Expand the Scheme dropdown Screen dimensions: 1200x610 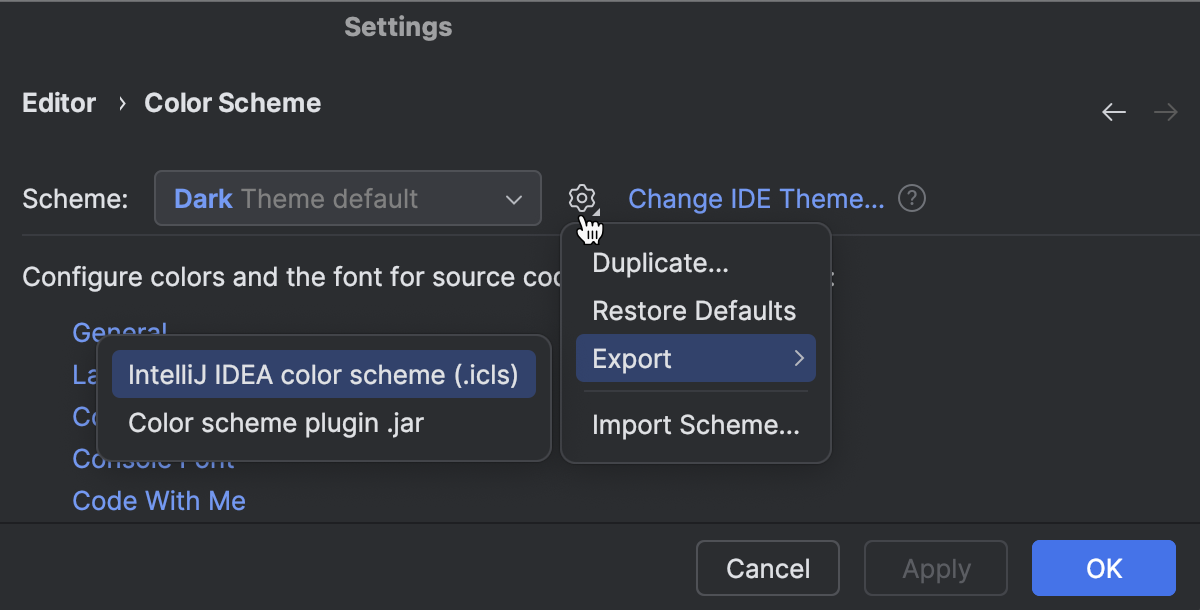pyautogui.click(x=515, y=198)
